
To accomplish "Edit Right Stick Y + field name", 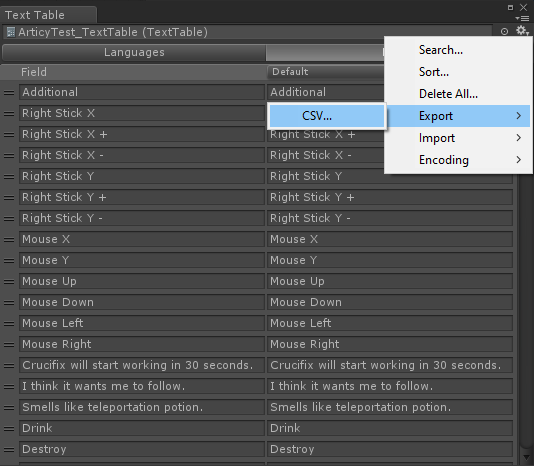I will [x=142, y=198].
